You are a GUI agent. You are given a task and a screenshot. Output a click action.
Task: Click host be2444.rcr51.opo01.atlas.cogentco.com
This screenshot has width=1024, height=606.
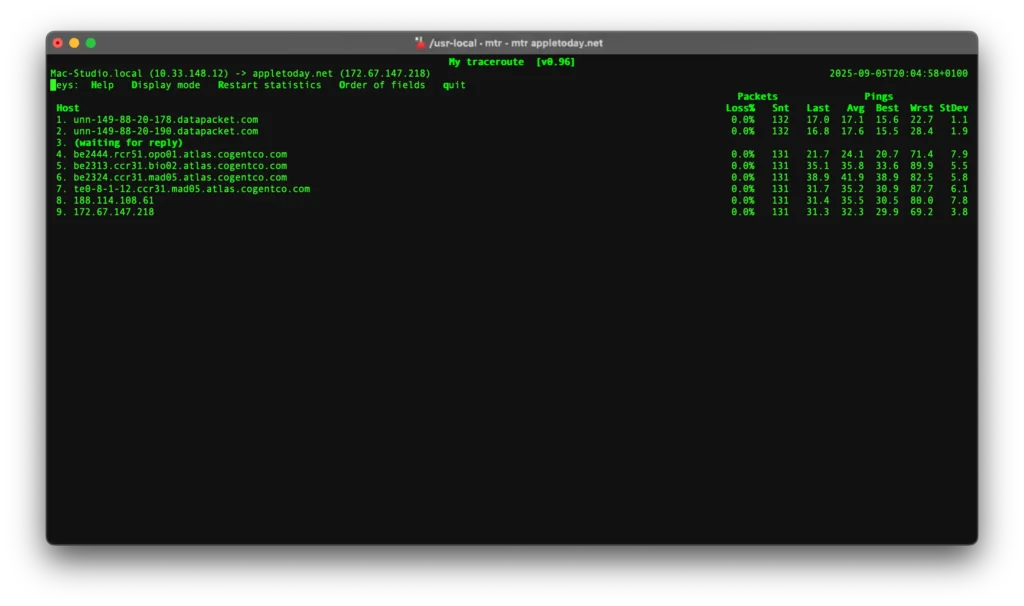(x=180, y=154)
